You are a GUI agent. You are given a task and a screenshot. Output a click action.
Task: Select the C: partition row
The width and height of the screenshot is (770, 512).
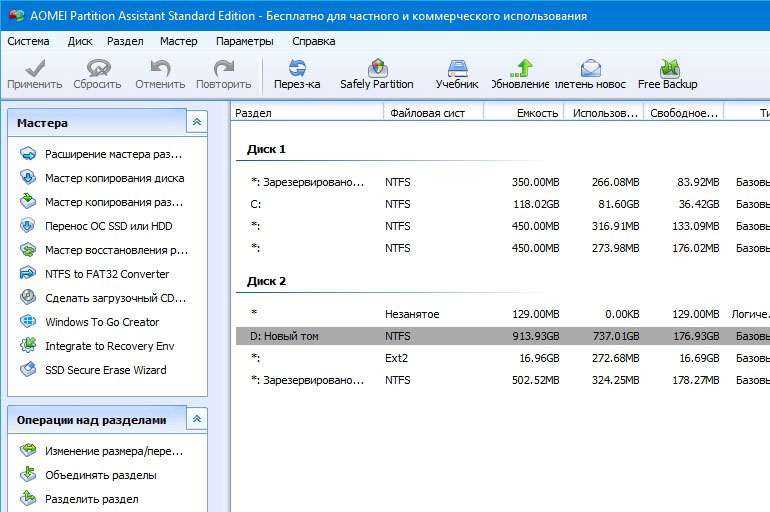coord(503,204)
